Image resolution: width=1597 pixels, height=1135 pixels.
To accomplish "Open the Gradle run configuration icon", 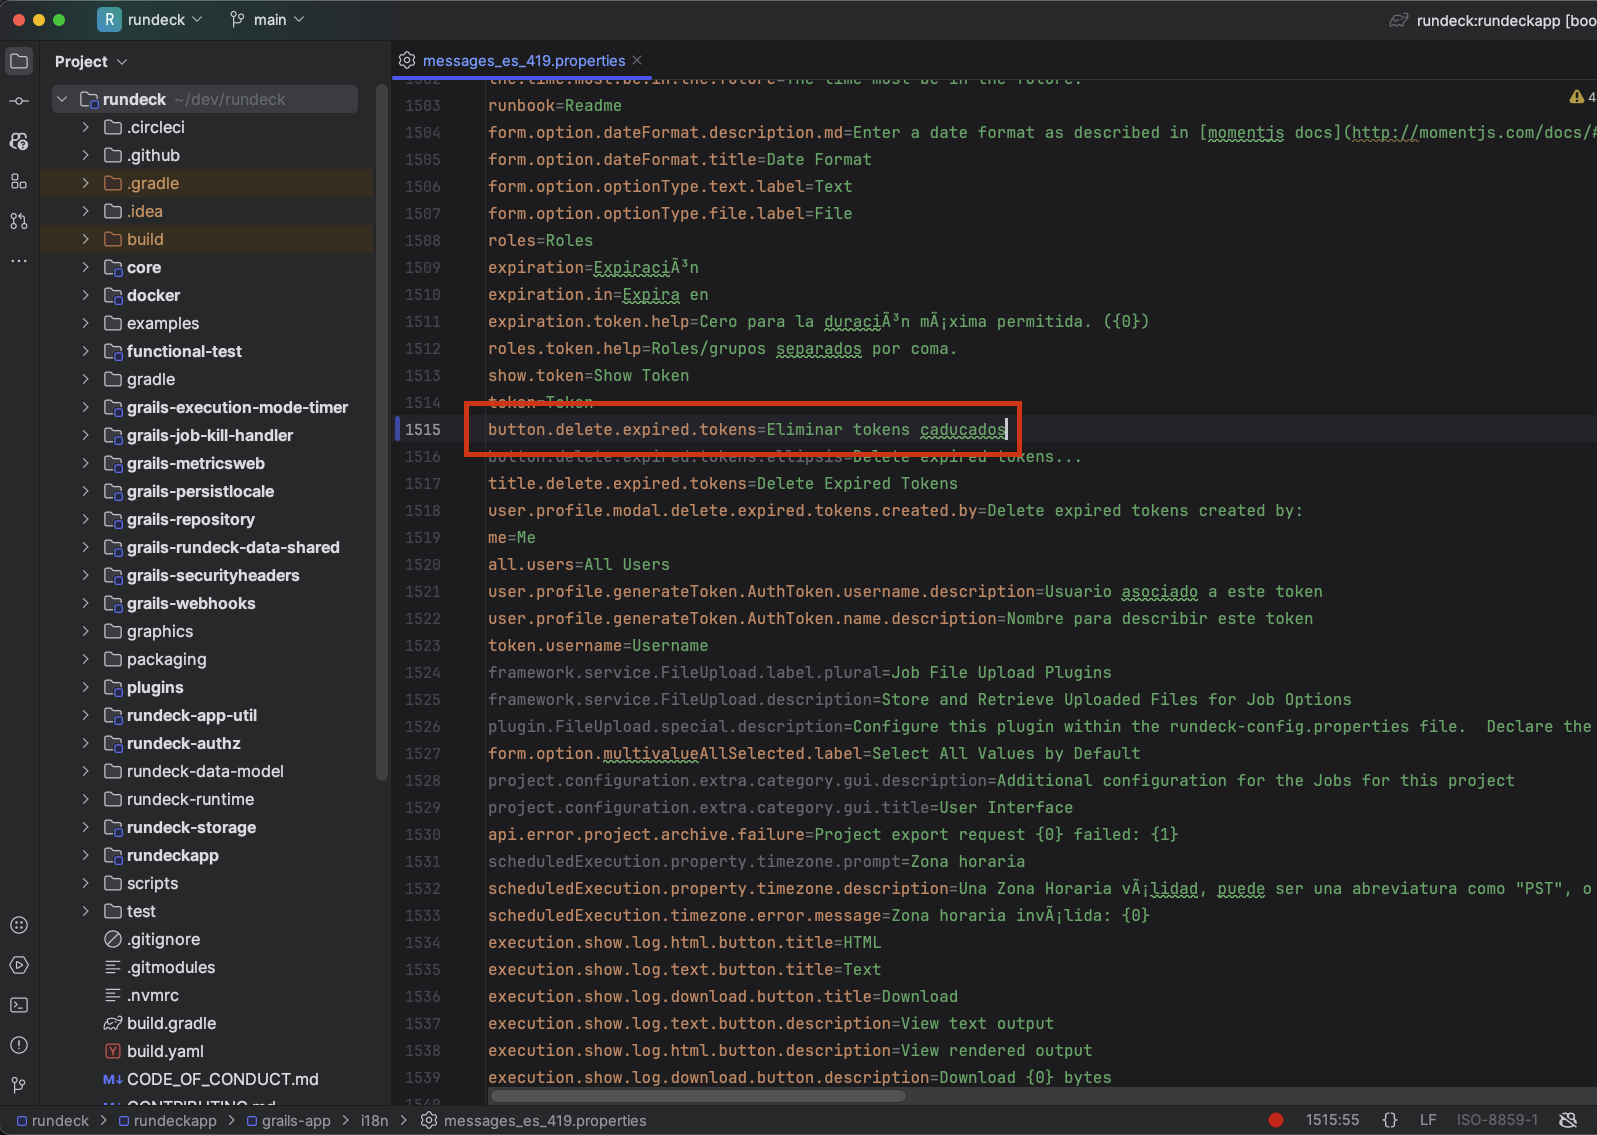I will pyautogui.click(x=1399, y=20).
